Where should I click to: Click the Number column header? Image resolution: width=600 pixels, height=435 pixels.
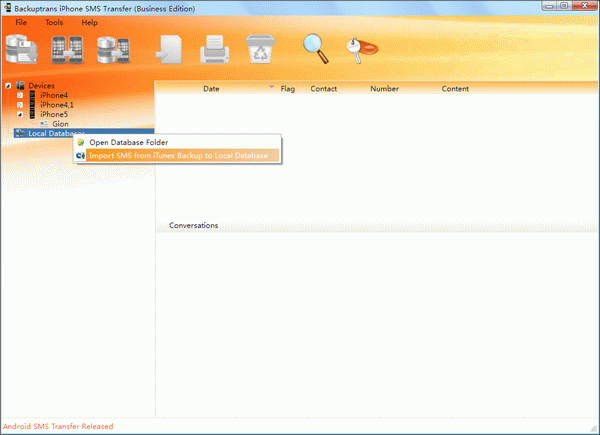(385, 89)
